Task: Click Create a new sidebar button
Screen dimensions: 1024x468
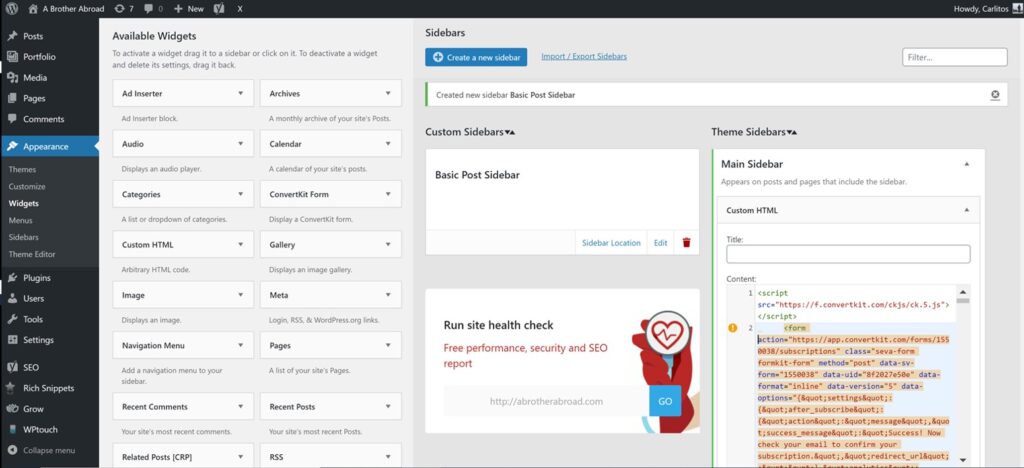Action: 476,57
